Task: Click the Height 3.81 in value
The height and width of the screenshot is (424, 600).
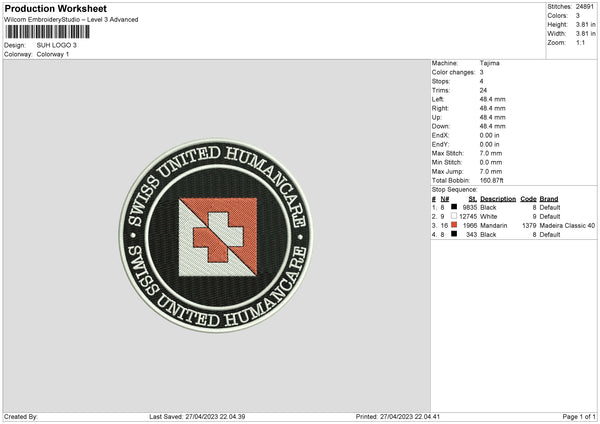Action: tap(585, 24)
